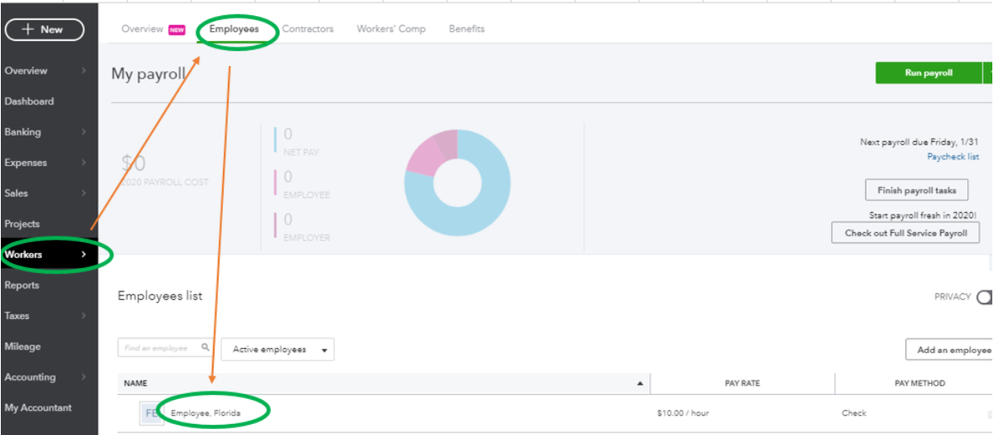Image resolution: width=999 pixels, height=435 pixels.
Task: Switch to the Benefits tab
Action: 466,29
